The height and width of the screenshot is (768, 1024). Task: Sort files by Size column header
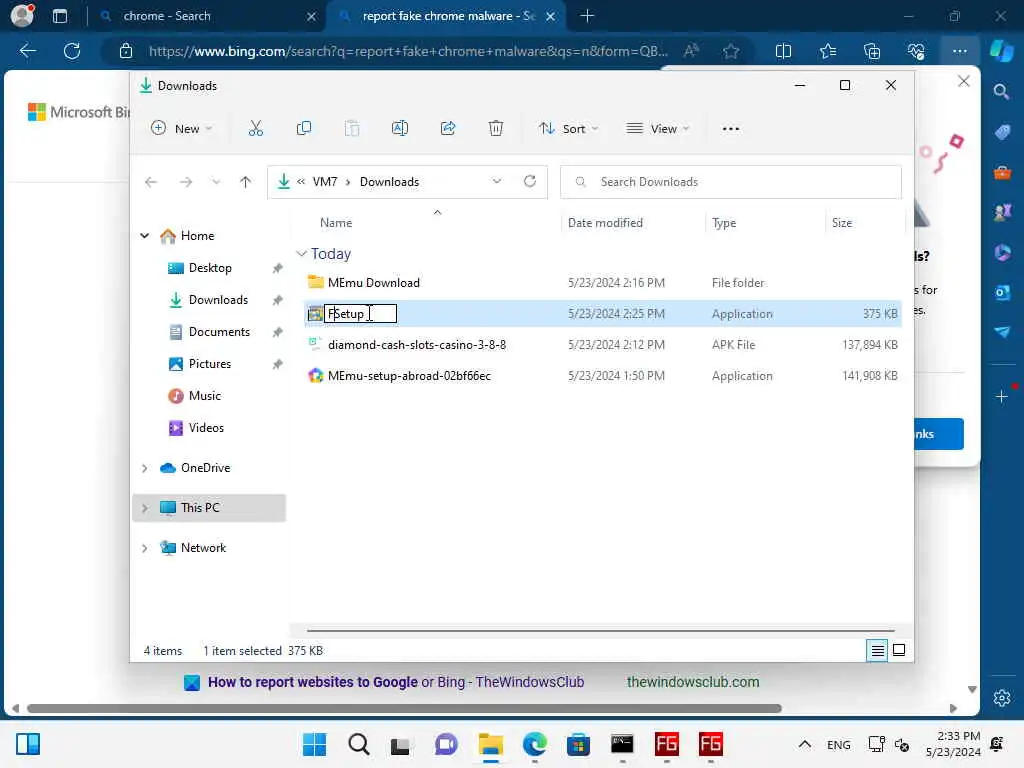pos(842,223)
